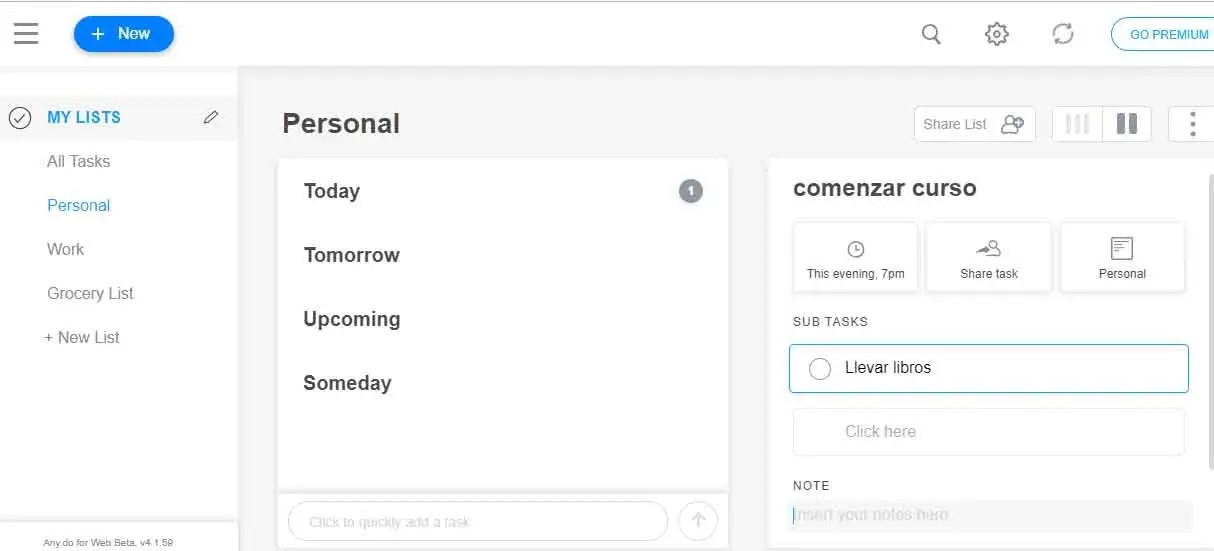
Task: Click the GO PREMIUM button
Action: pyautogui.click(x=1167, y=34)
